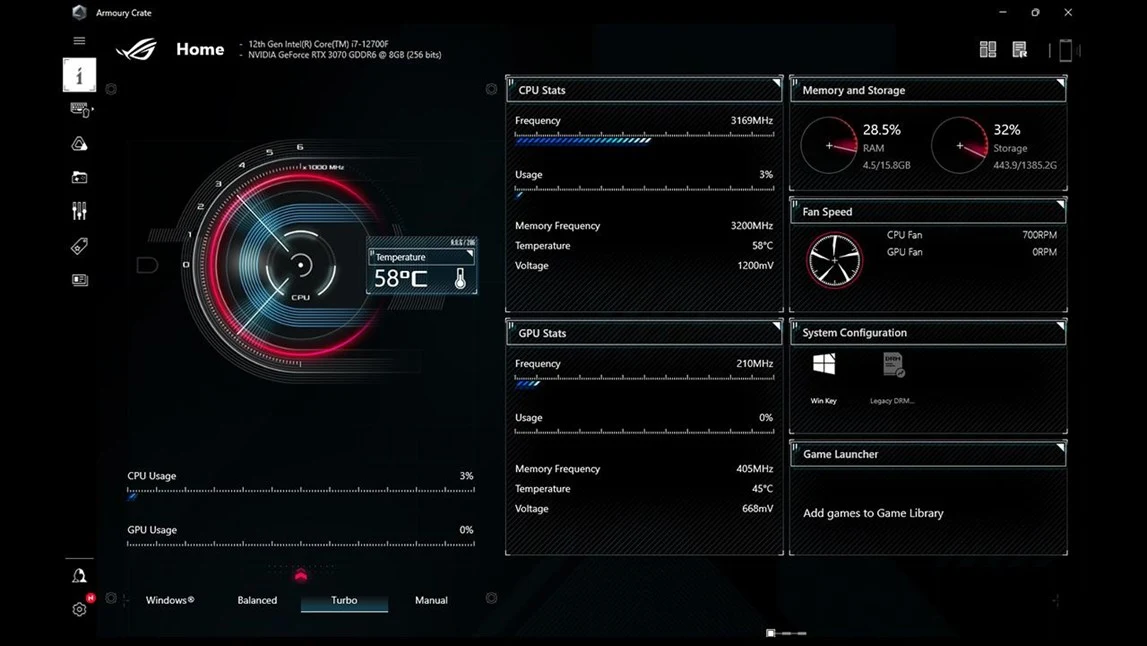Click the 210MHz GPU frequency value
The width and height of the screenshot is (1147, 646).
(754, 363)
